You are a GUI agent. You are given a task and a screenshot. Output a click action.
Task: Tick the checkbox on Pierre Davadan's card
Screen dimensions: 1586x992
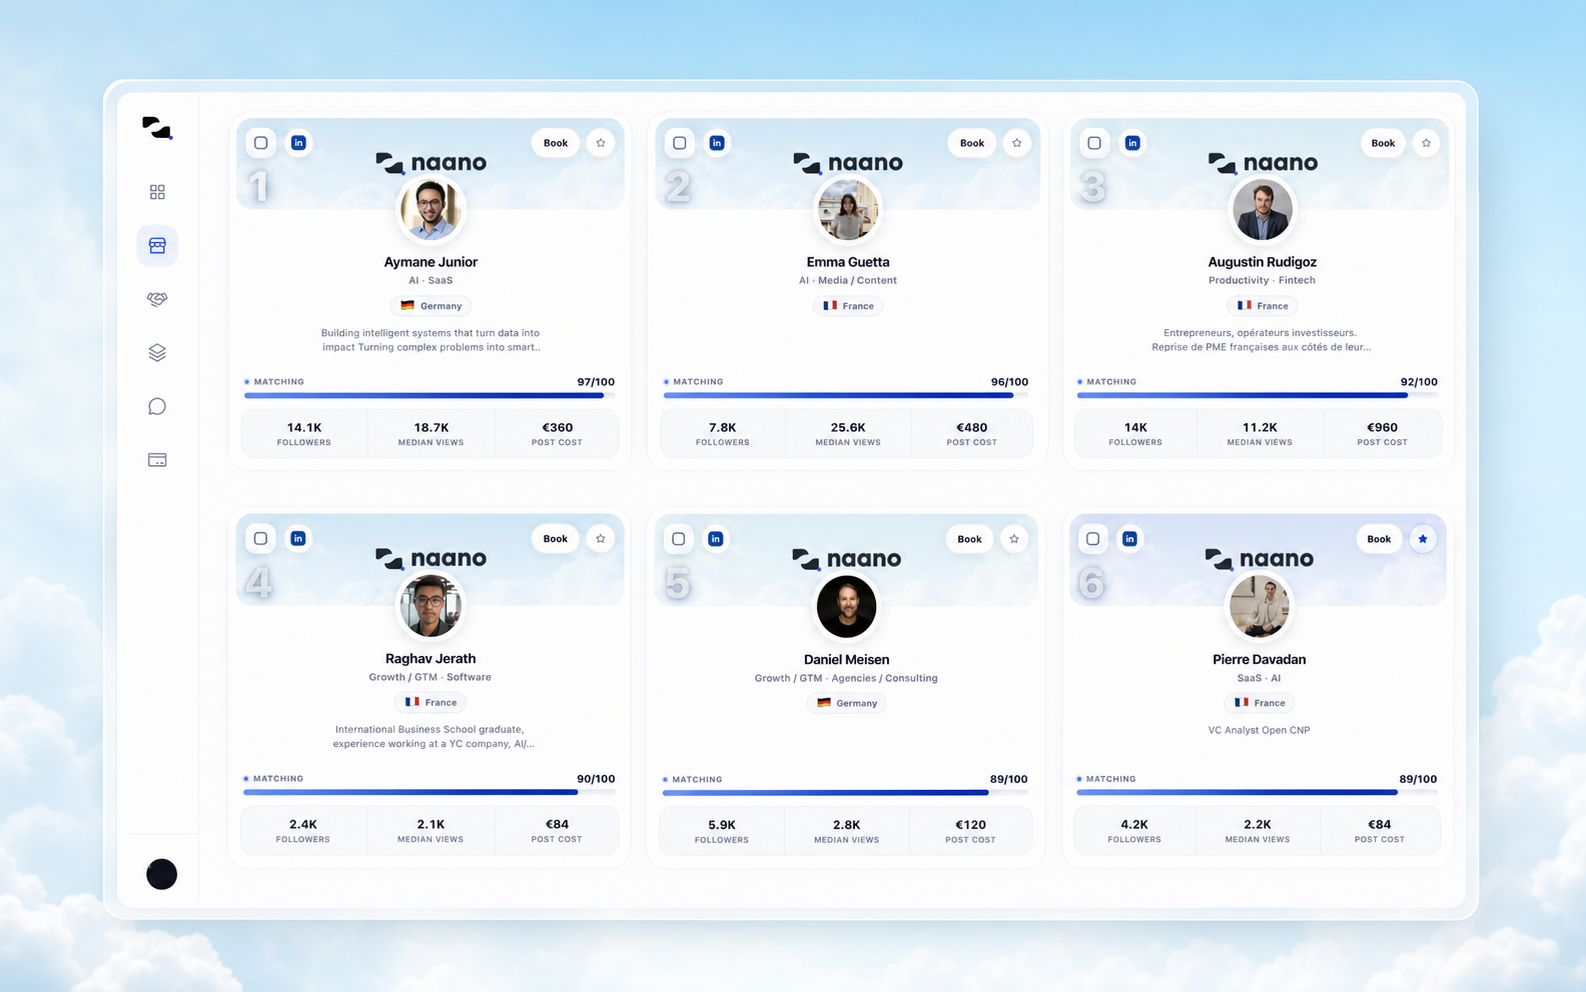[x=1093, y=539]
